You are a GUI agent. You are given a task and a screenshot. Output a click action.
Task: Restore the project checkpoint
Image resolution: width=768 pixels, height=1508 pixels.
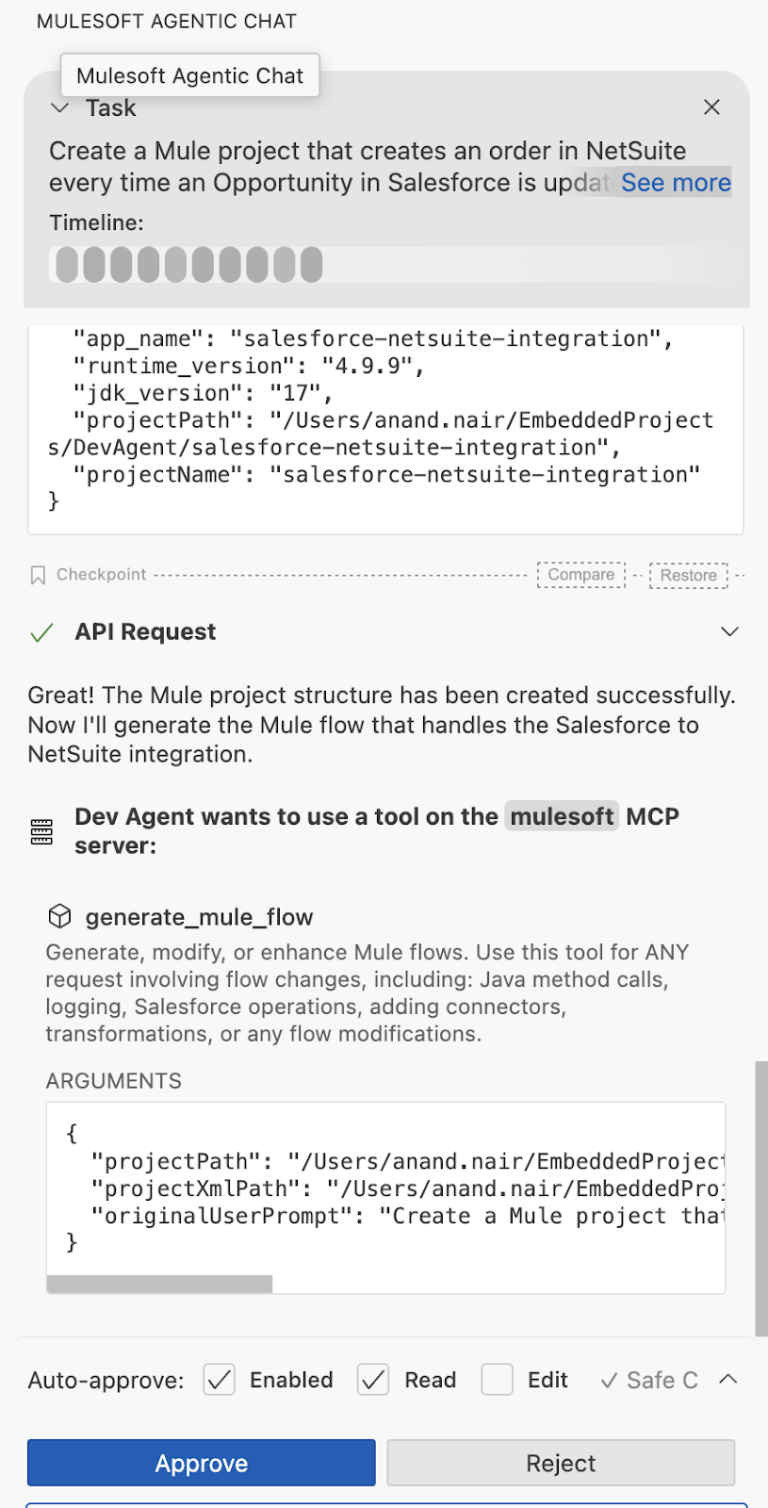(x=688, y=574)
